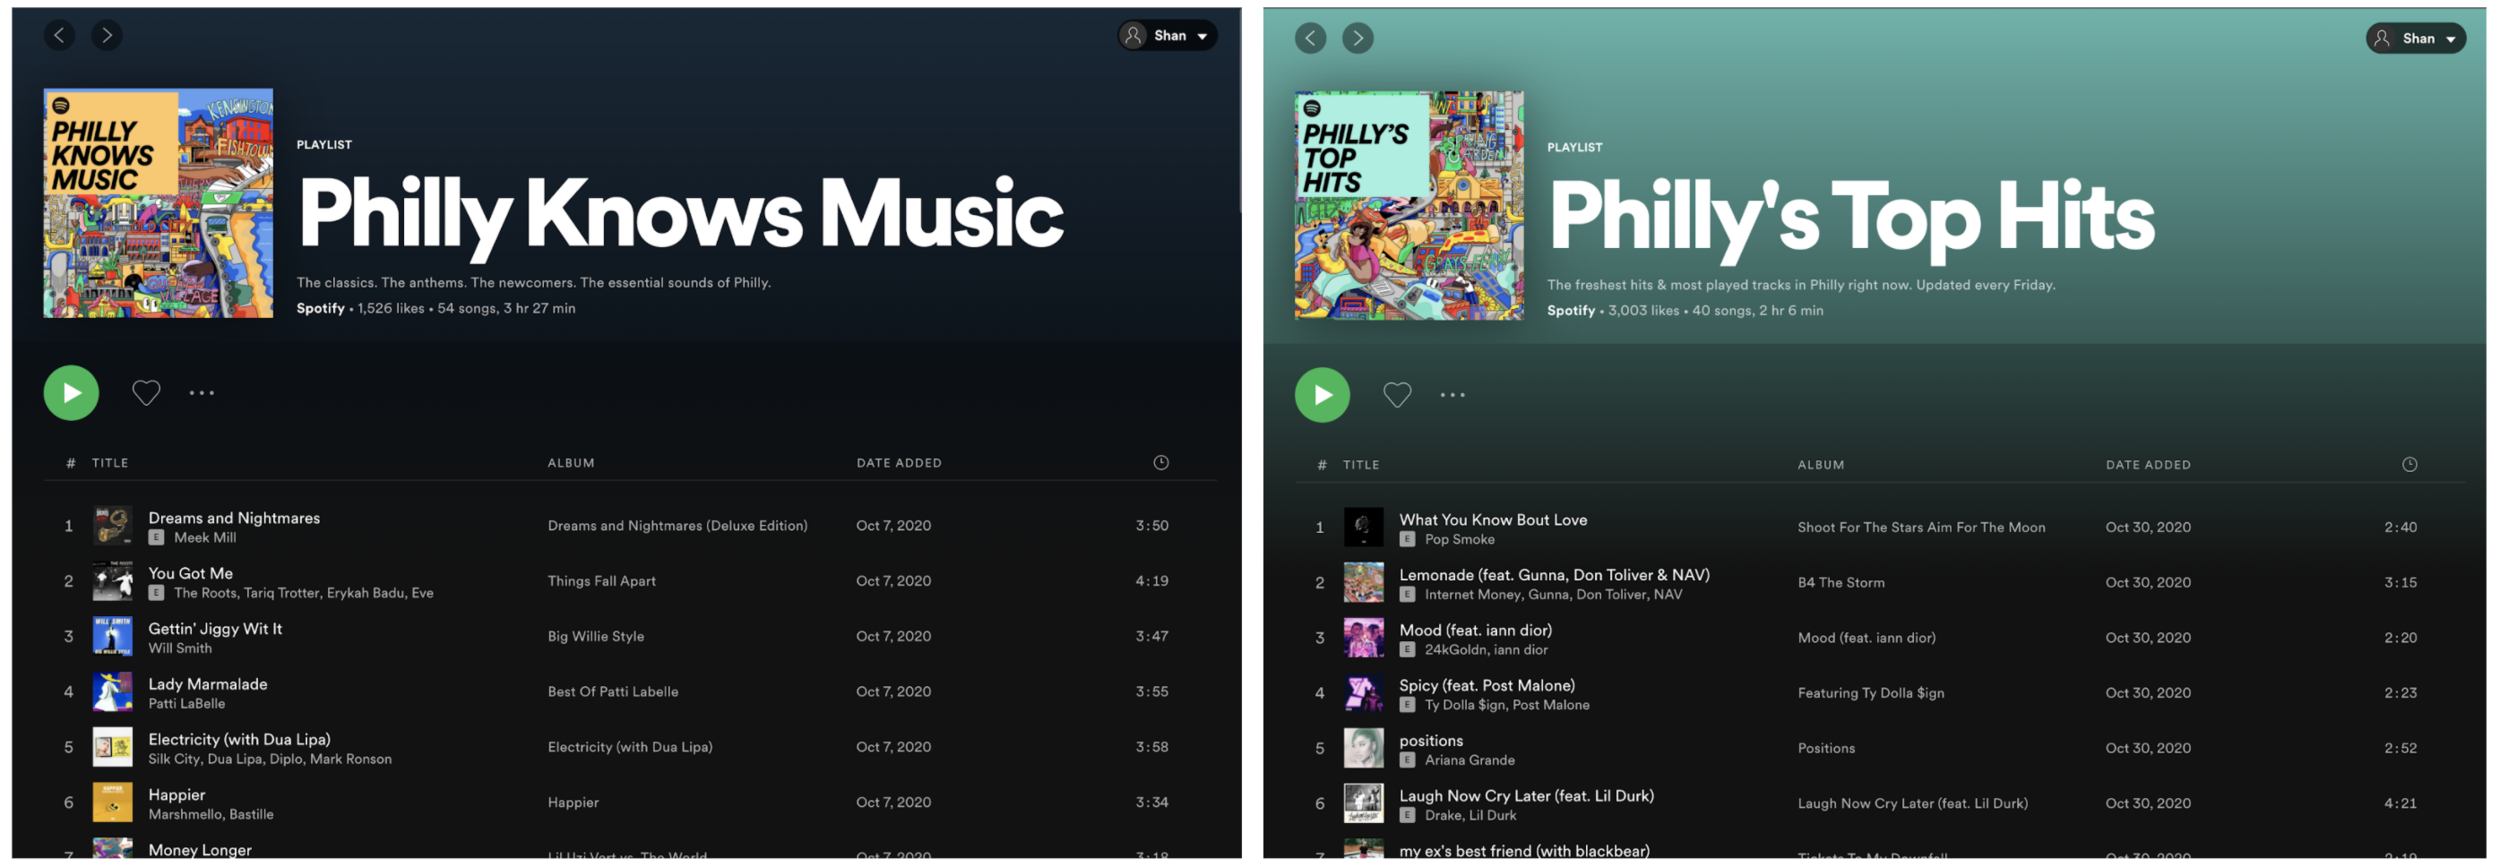Open album Big Willie Style
Image resolution: width=2500 pixels, height=867 pixels.
pos(595,636)
